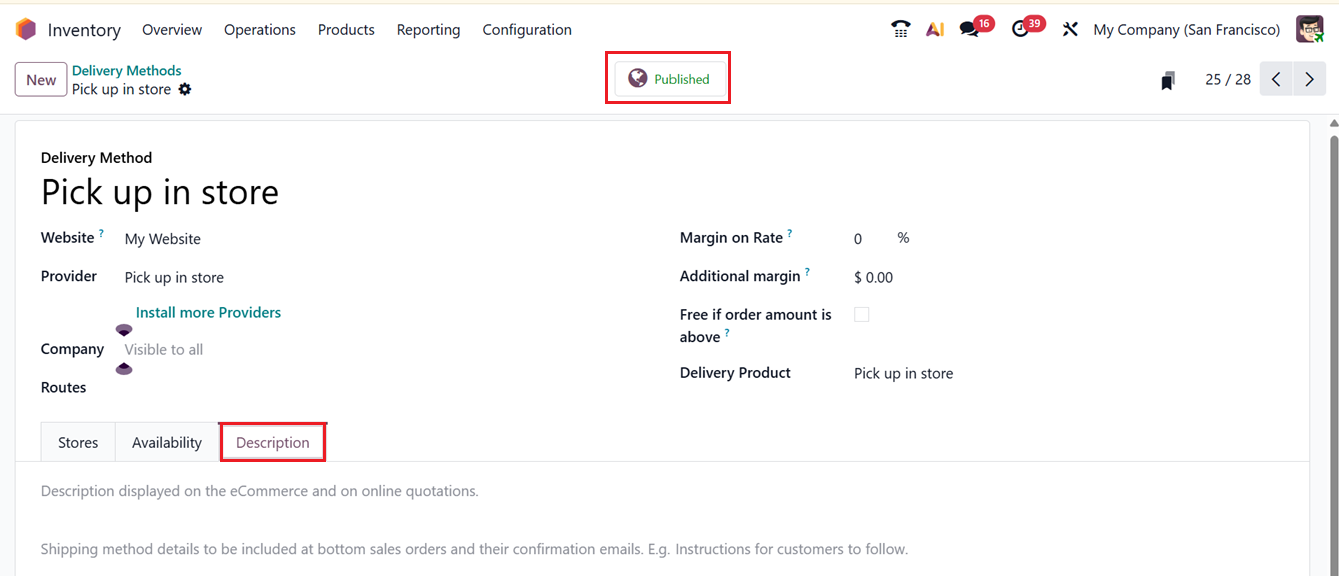1339x576 pixels.
Task: Toggle the Published website status button
Action: (669, 79)
